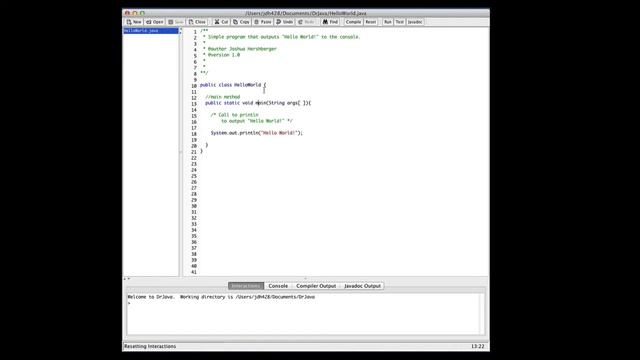The width and height of the screenshot is (640, 360).
Task: Click the Cut scissors button
Action: pyautogui.click(x=221, y=22)
